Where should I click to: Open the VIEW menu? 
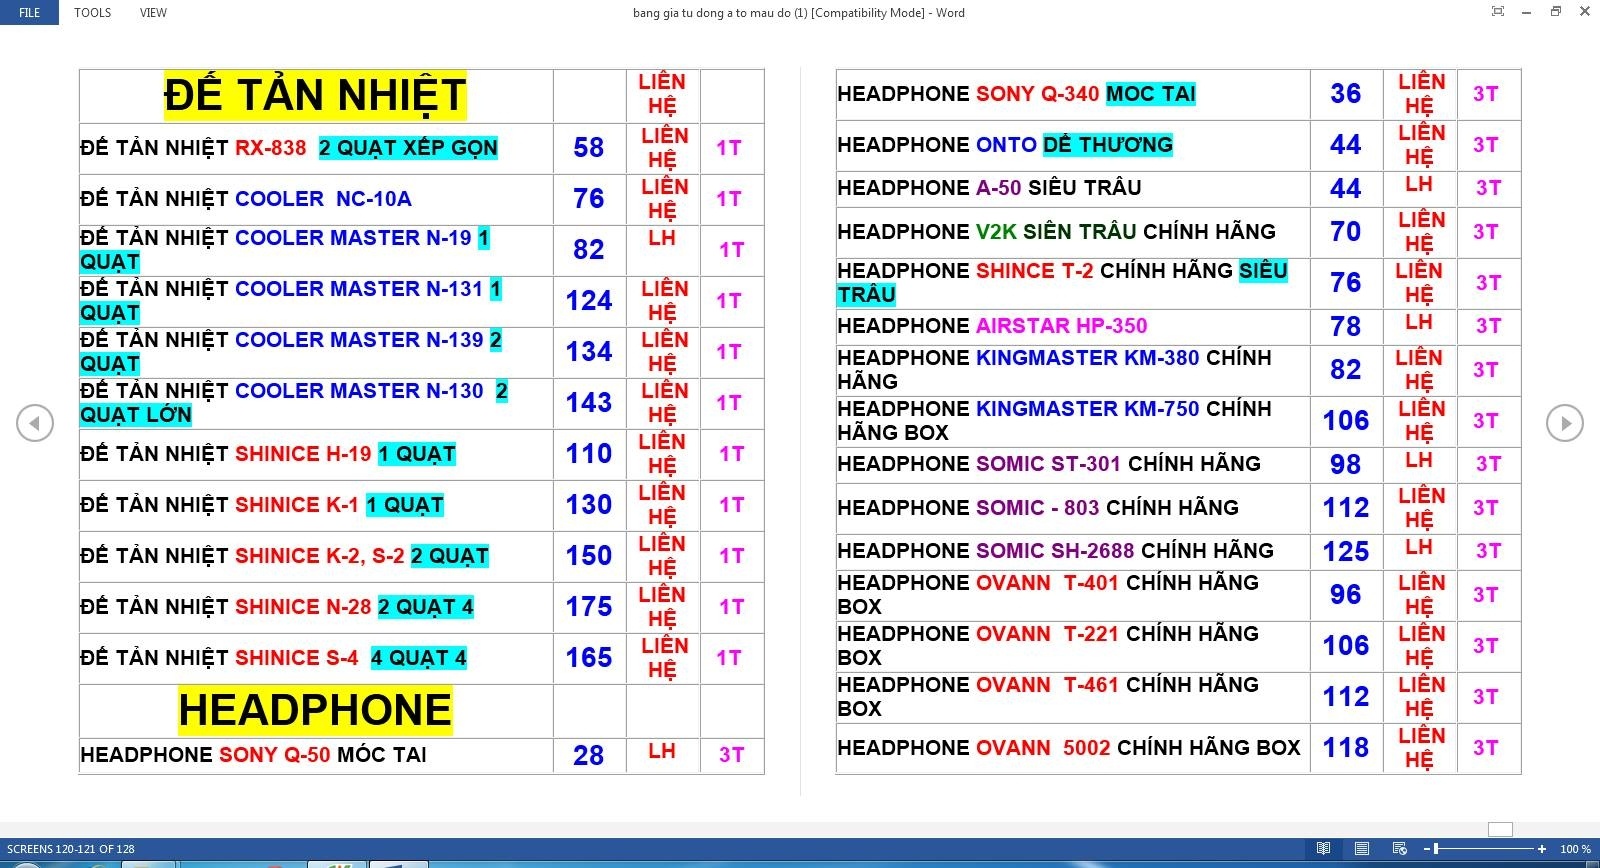tap(153, 13)
